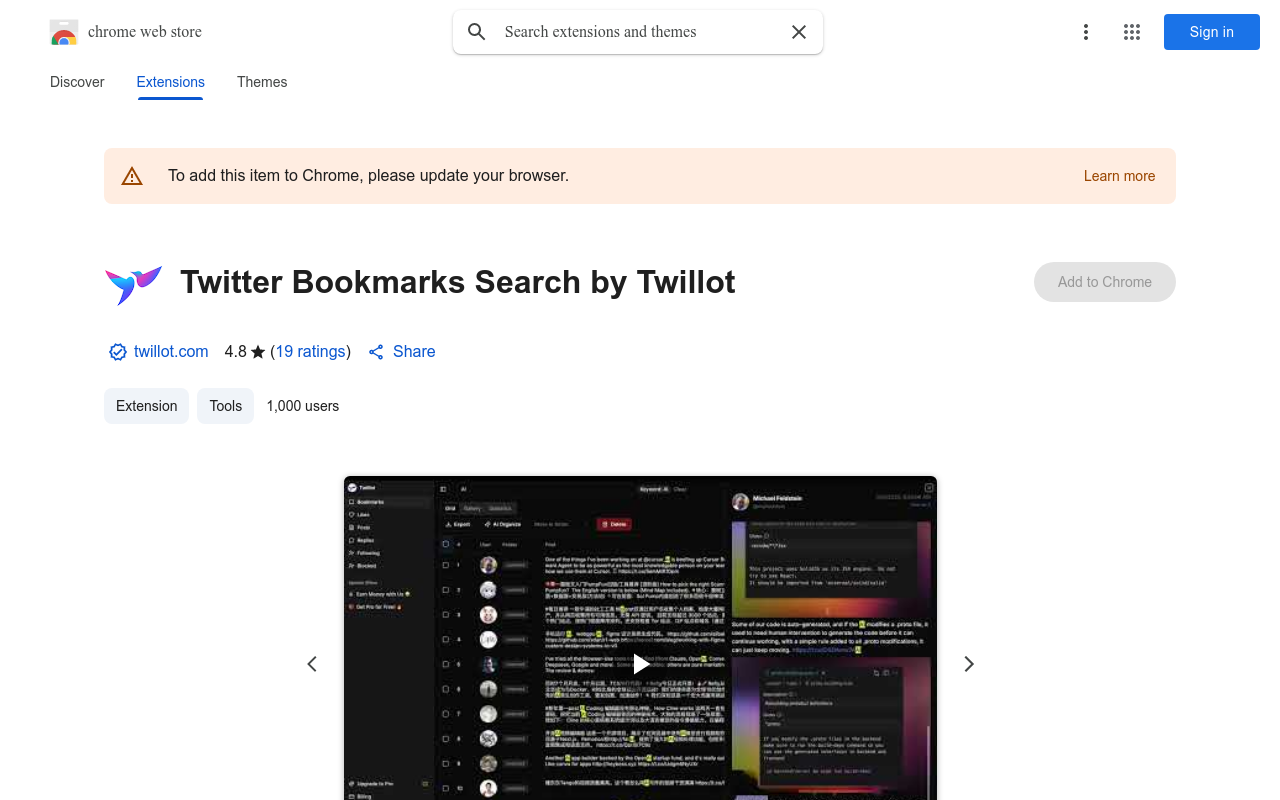Click the disabled Add to Chrome button
The height and width of the screenshot is (800, 1280).
[x=1105, y=282]
